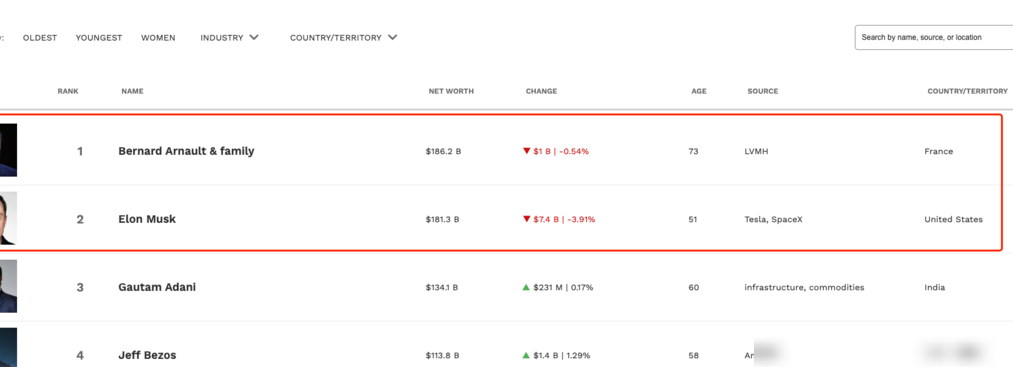Sort by the Rank column header
This screenshot has width=1013, height=367.
(x=68, y=91)
